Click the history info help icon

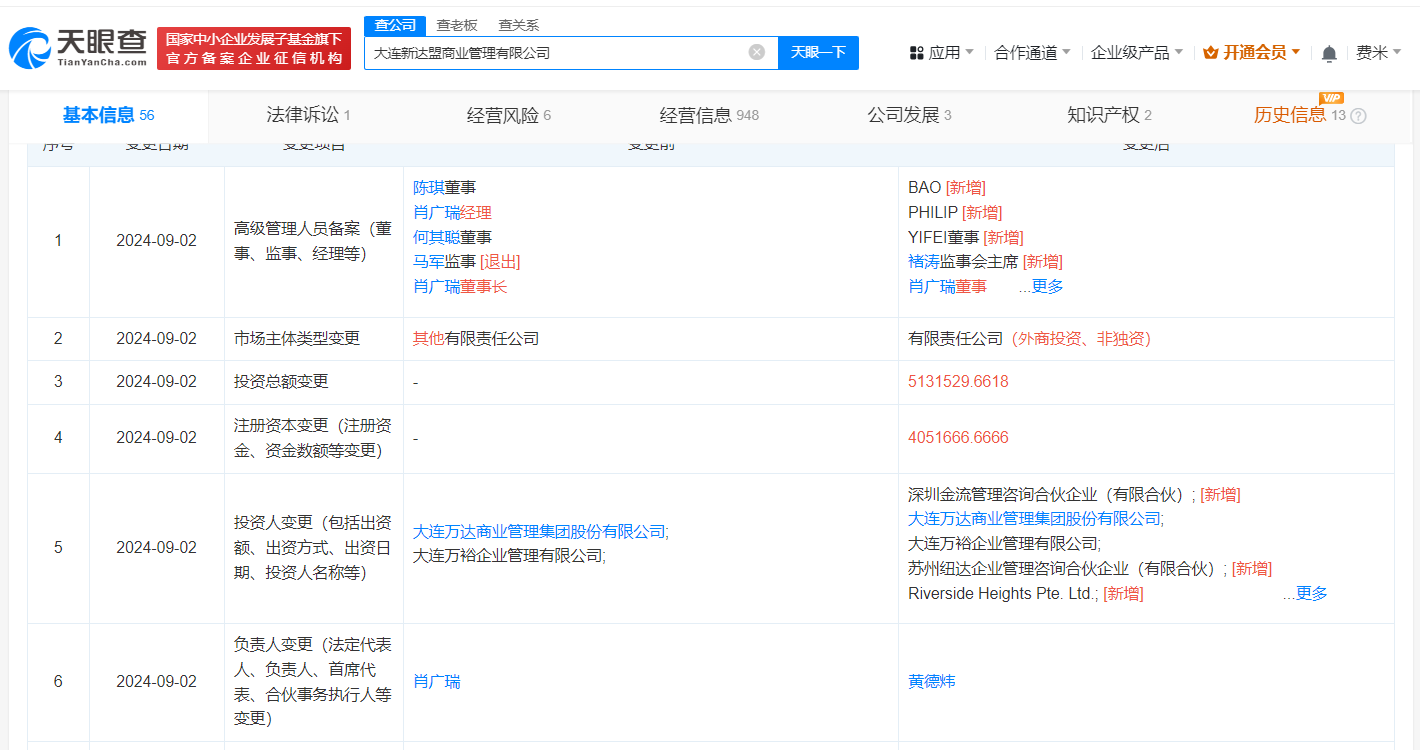tap(1358, 116)
